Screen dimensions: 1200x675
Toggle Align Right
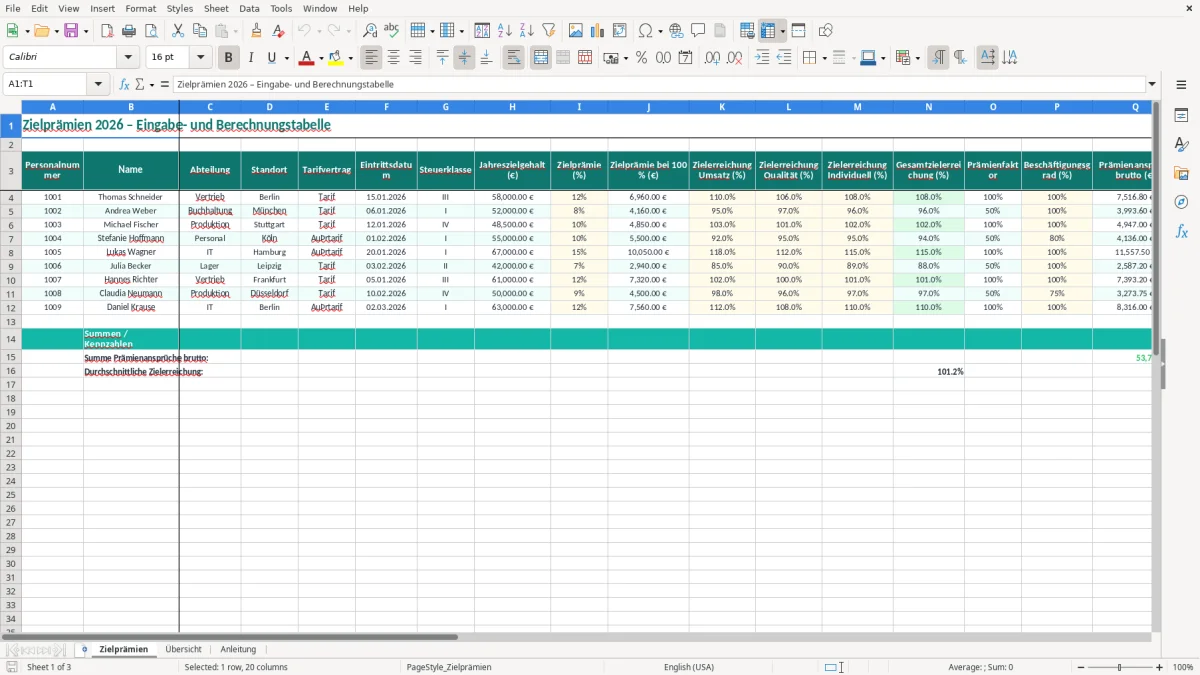pos(416,58)
